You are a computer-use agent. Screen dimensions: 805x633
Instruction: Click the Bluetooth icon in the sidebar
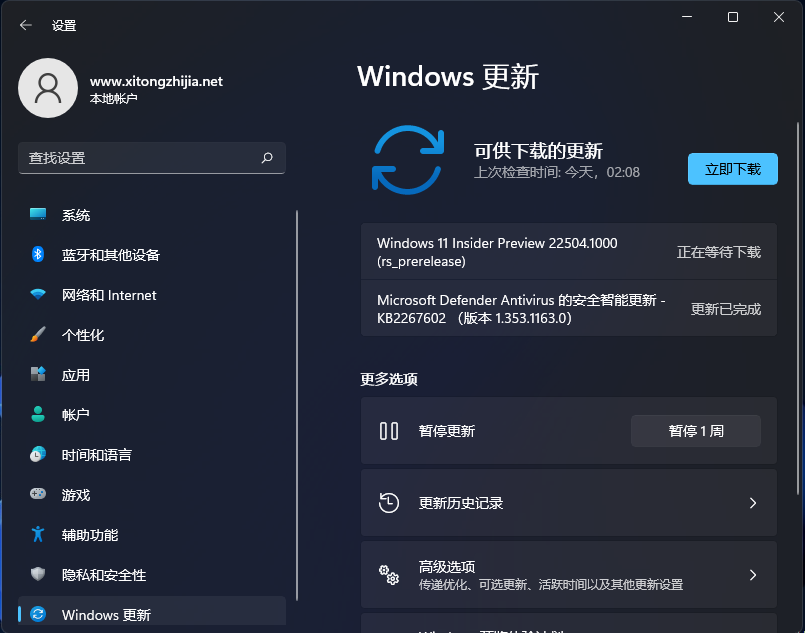tap(38, 254)
